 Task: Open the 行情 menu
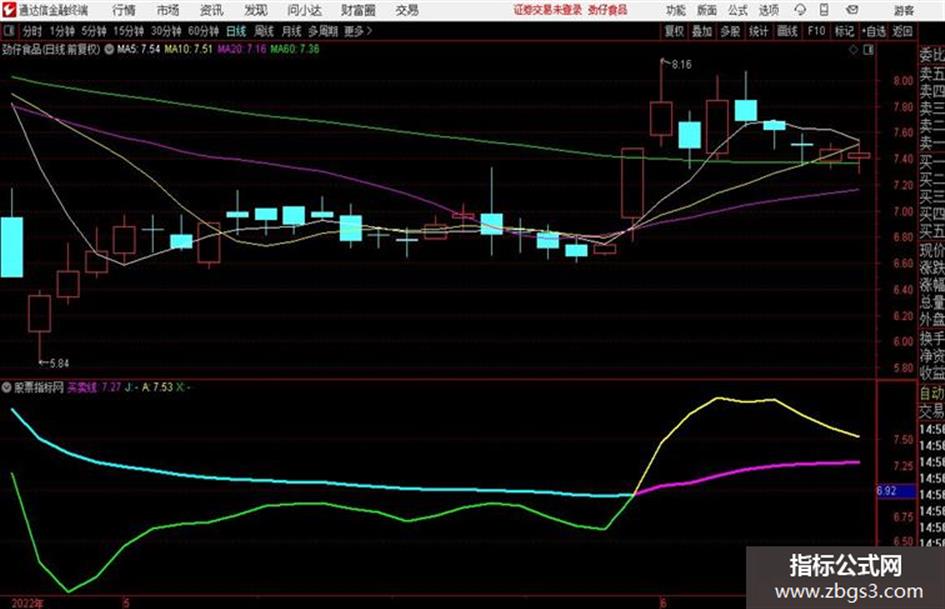coord(124,10)
